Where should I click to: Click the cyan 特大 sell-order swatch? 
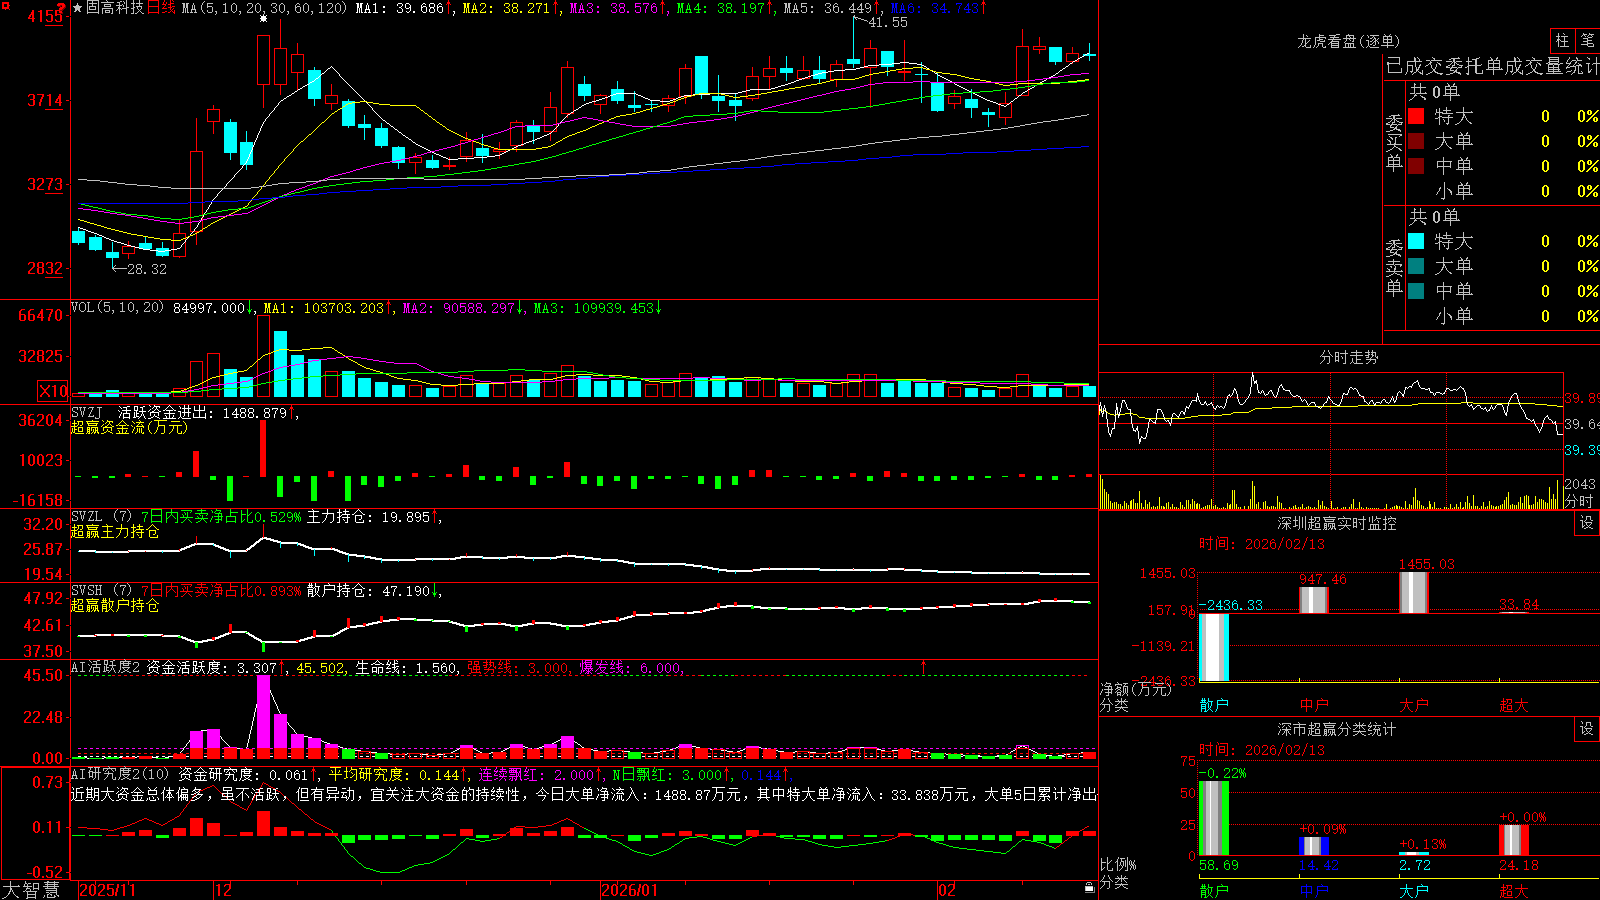pos(1416,241)
